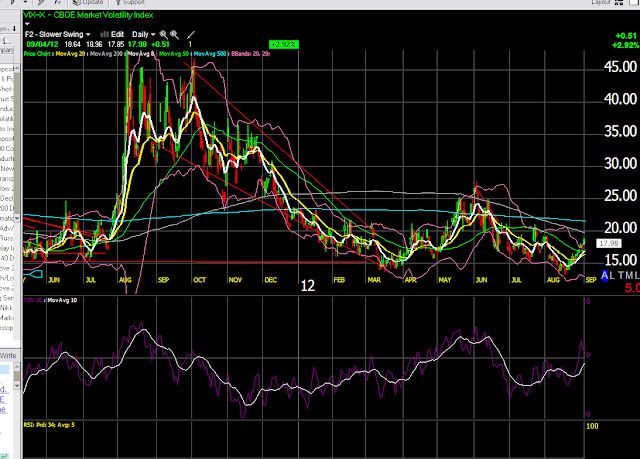Click the green MovAvg 50 legend label
Image resolution: width=640 pixels, height=459 pixels.
point(175,53)
